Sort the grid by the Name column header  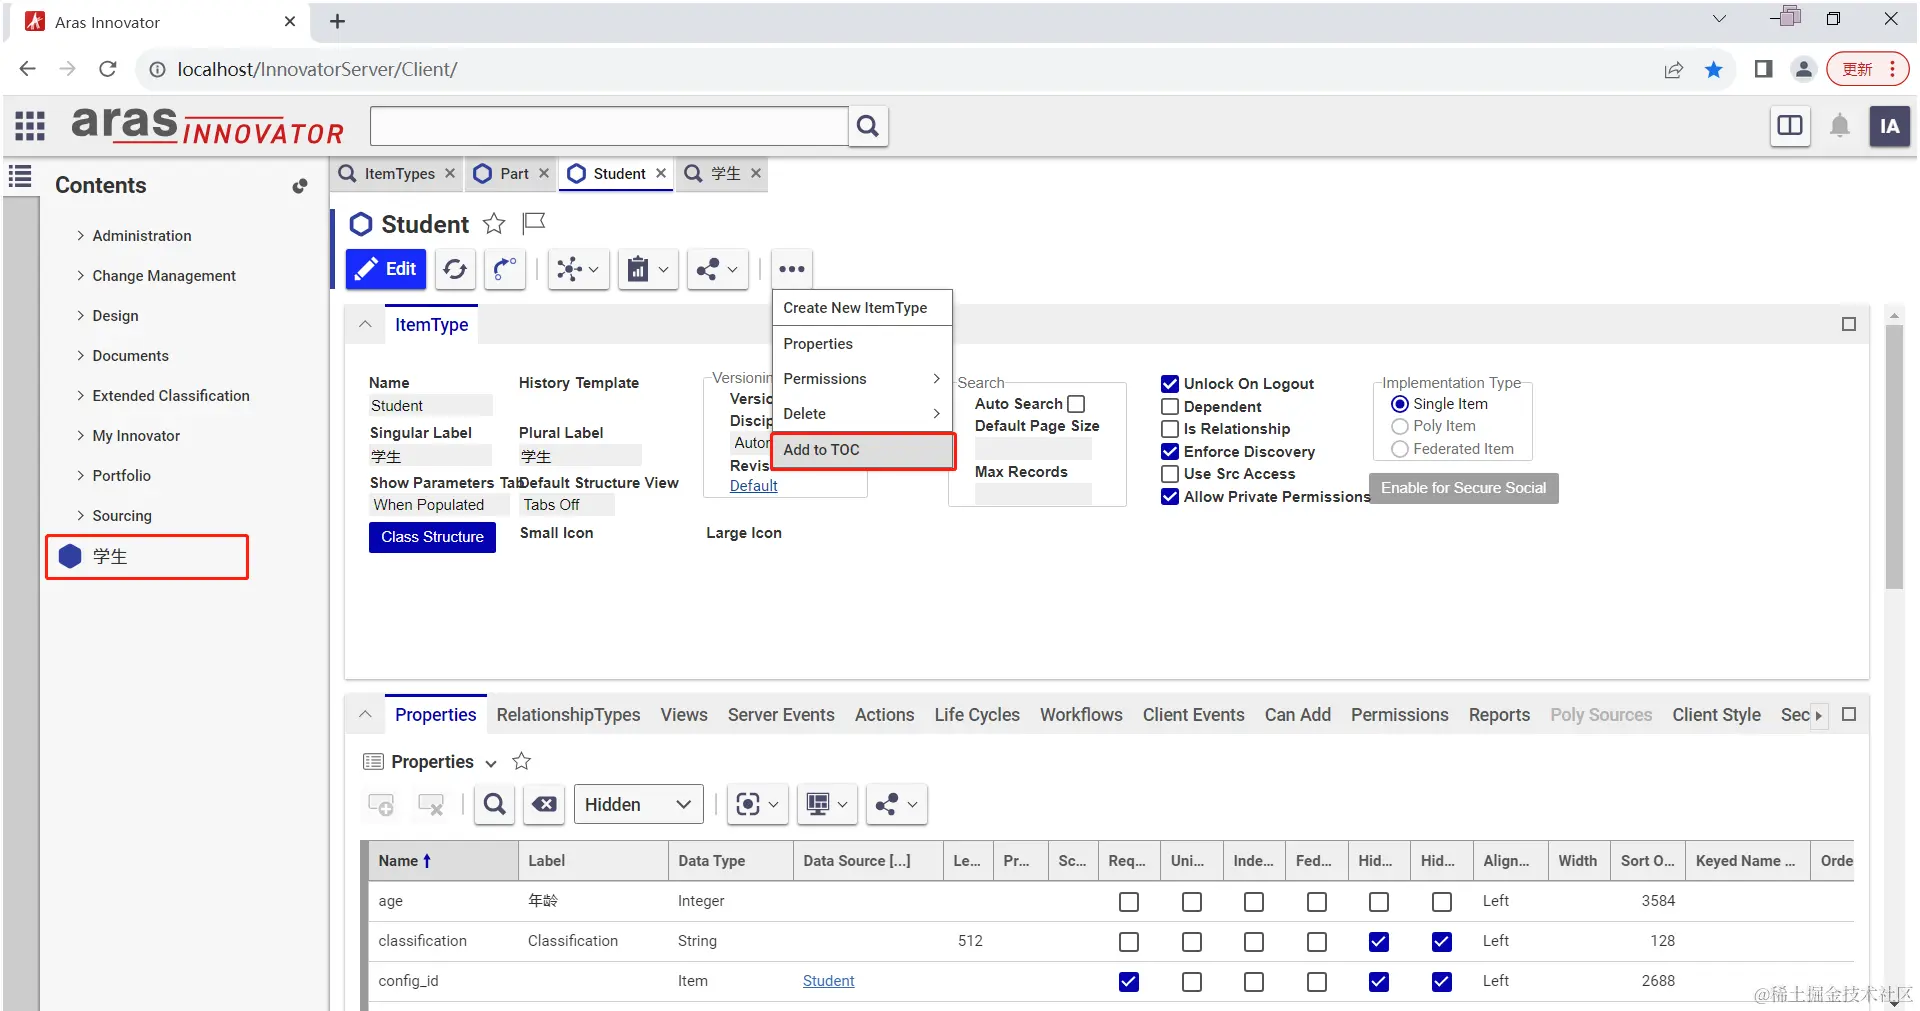(443, 860)
